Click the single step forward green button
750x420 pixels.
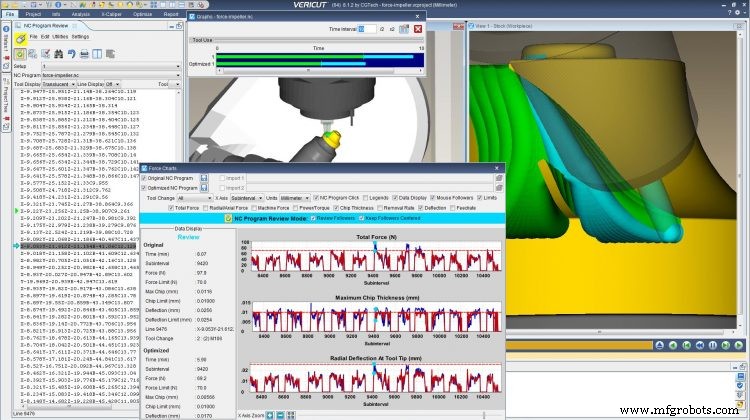pyautogui.click(x=726, y=345)
